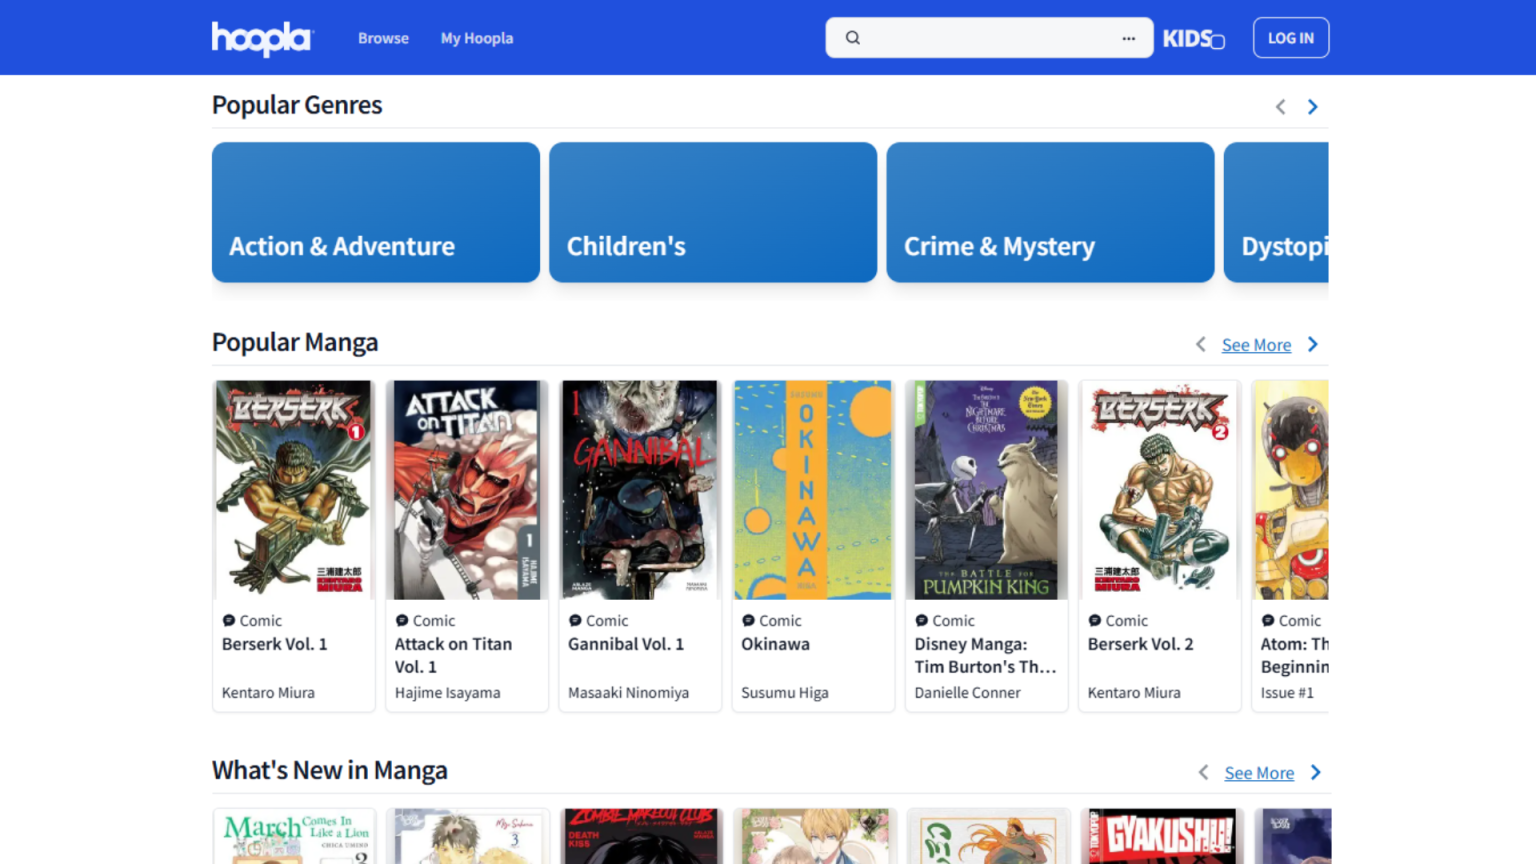
Task: Click the magnifying glass search icon
Action: pyautogui.click(x=852, y=37)
